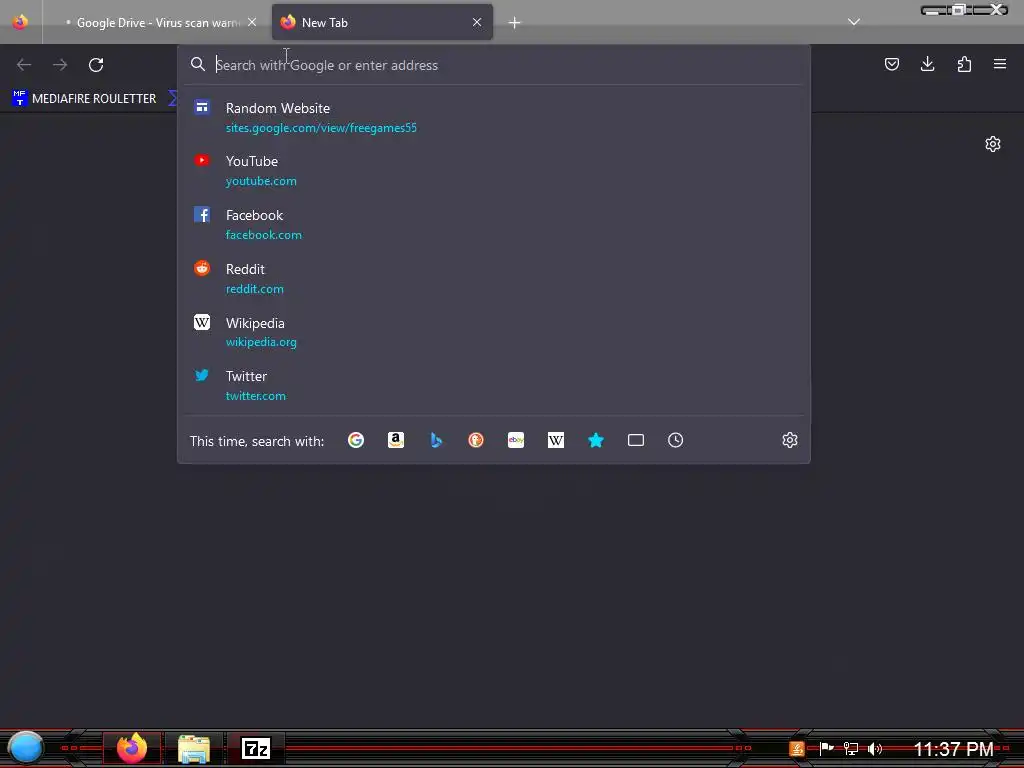Search with Wikipedia engine icon
The height and width of the screenshot is (768, 1024).
(x=556, y=440)
